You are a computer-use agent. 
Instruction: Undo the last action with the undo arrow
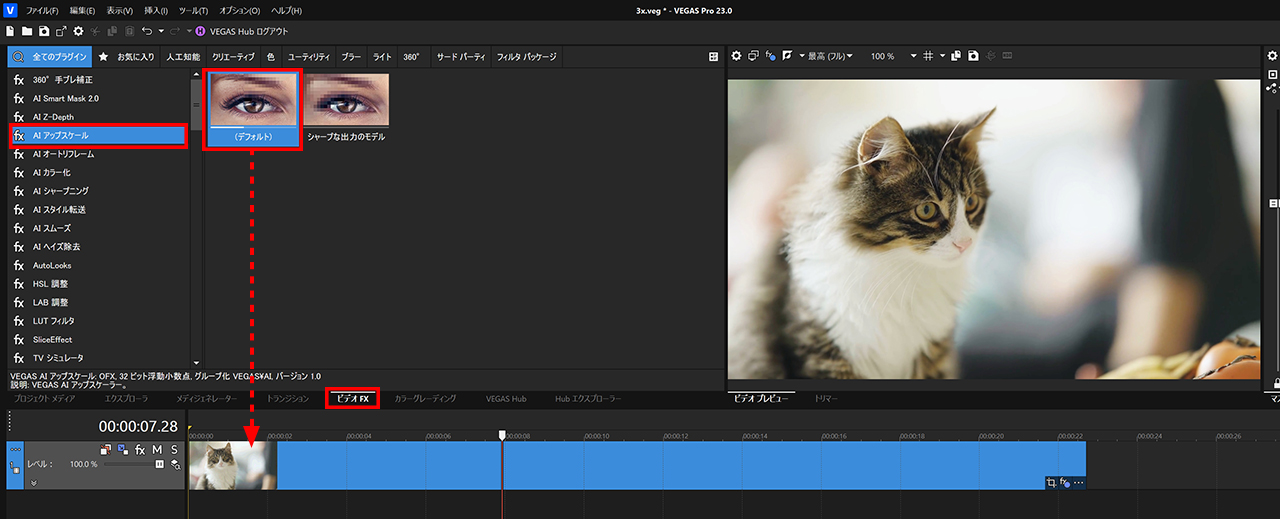tap(146, 31)
